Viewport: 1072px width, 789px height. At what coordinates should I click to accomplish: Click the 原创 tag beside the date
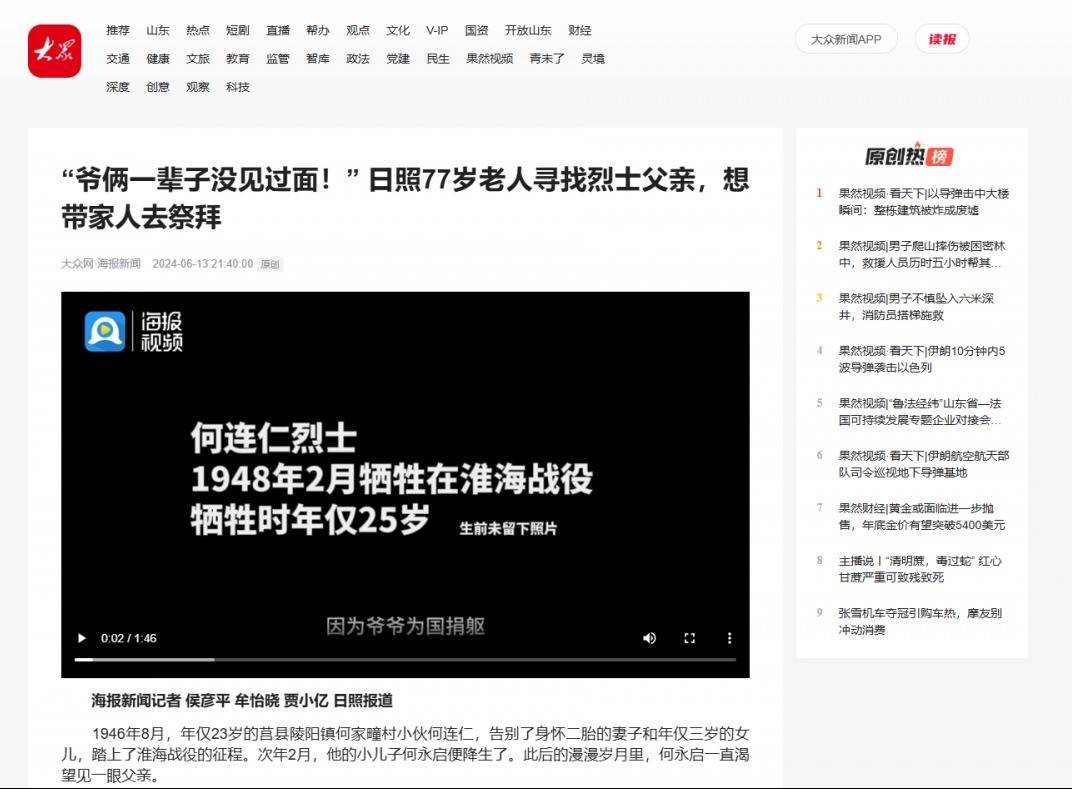[270, 265]
